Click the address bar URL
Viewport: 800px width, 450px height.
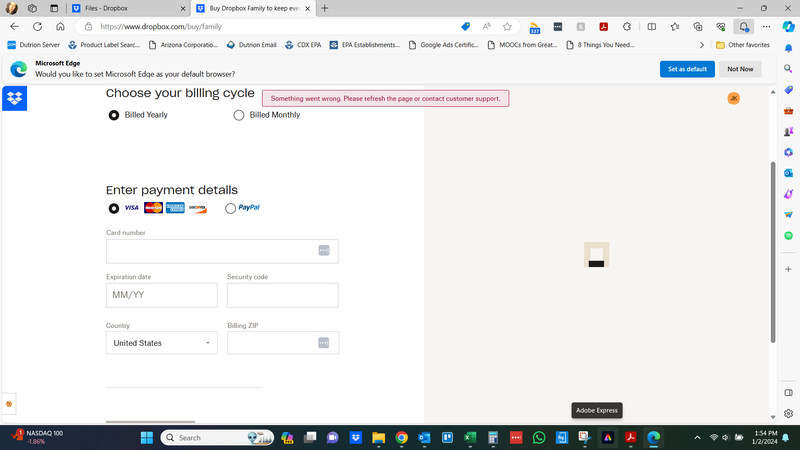point(161,27)
